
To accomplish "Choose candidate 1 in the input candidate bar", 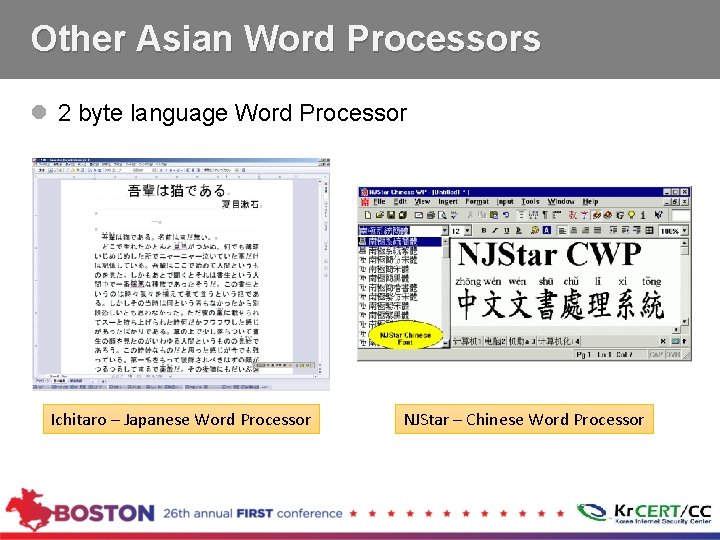I will (x=467, y=341).
